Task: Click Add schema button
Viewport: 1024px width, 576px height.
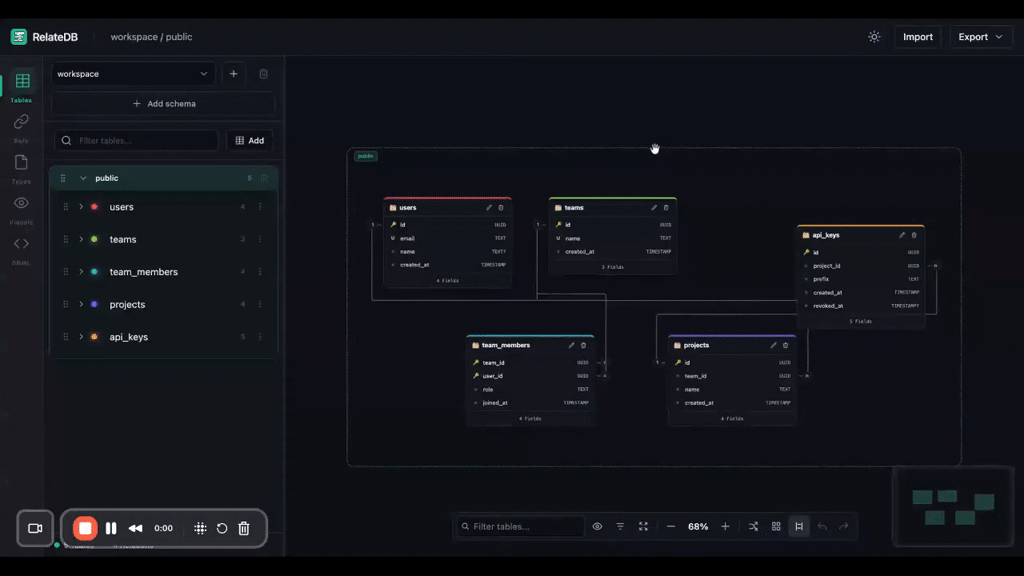Action: pyautogui.click(x=164, y=104)
